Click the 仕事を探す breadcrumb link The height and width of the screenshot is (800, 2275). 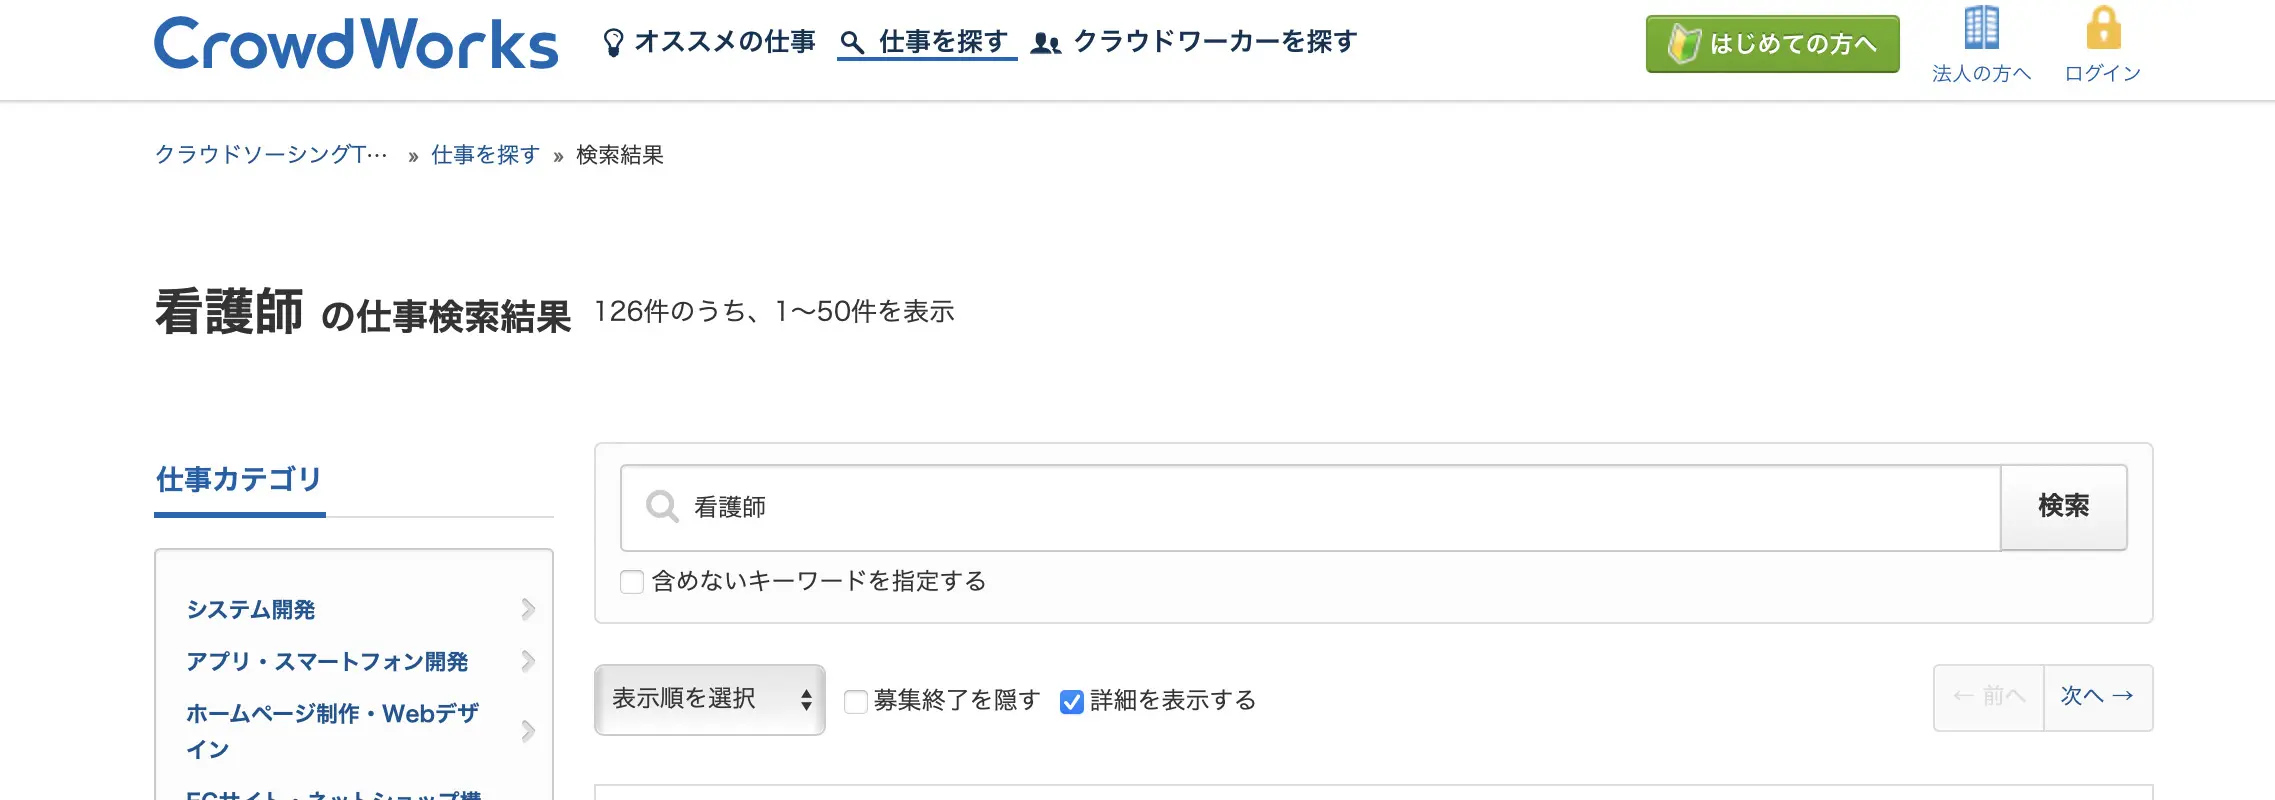point(485,155)
